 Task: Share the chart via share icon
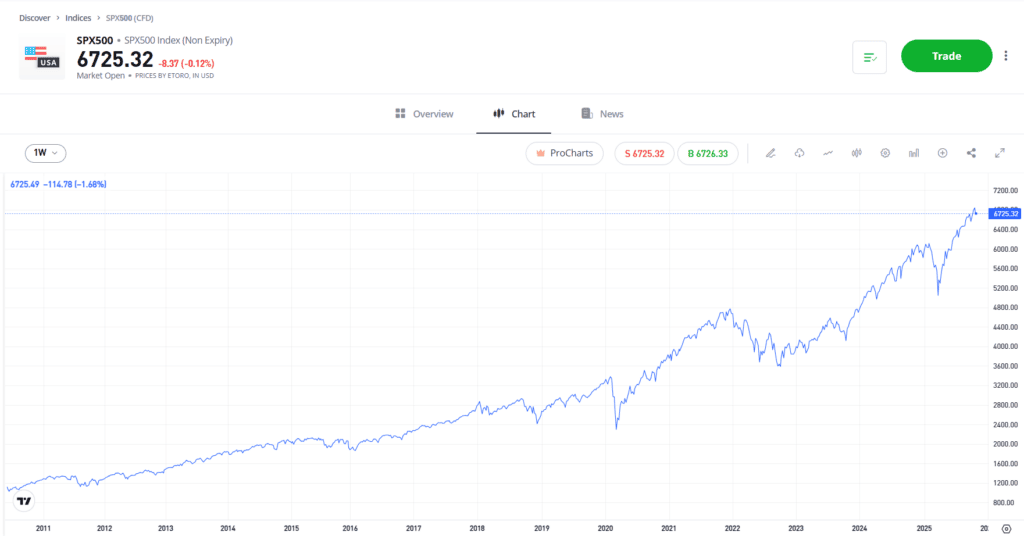pyautogui.click(x=971, y=153)
